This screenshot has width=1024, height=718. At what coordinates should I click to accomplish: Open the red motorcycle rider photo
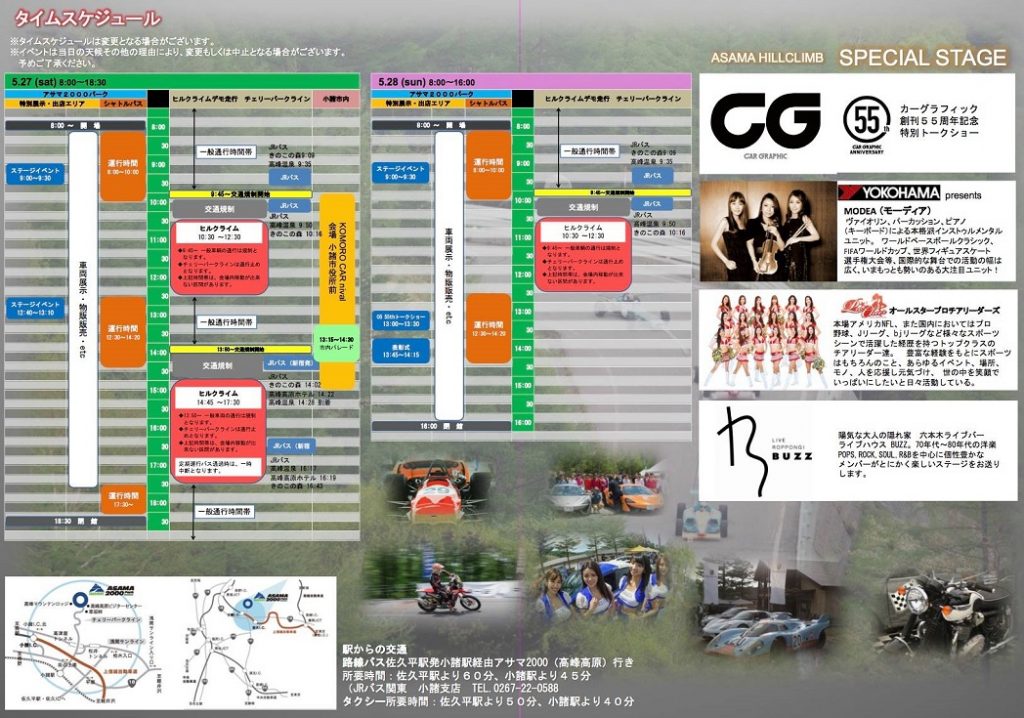(442, 581)
